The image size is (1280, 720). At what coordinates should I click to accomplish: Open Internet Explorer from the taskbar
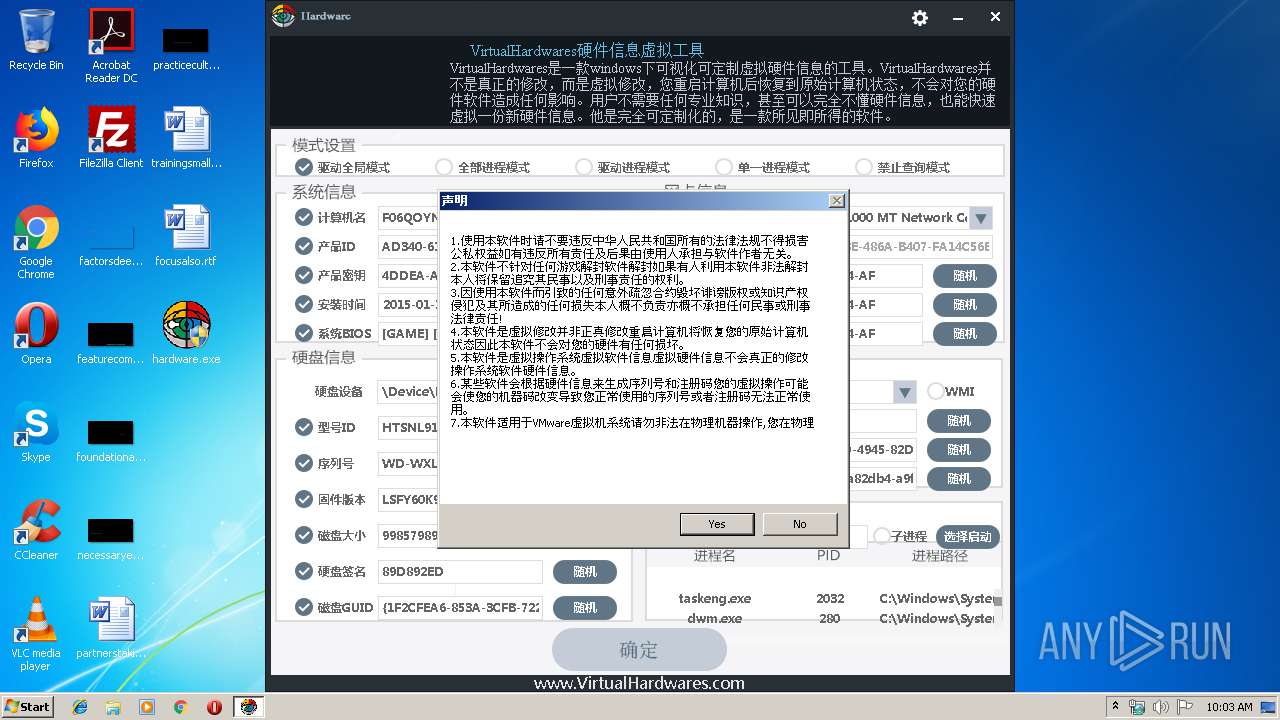tap(80, 707)
